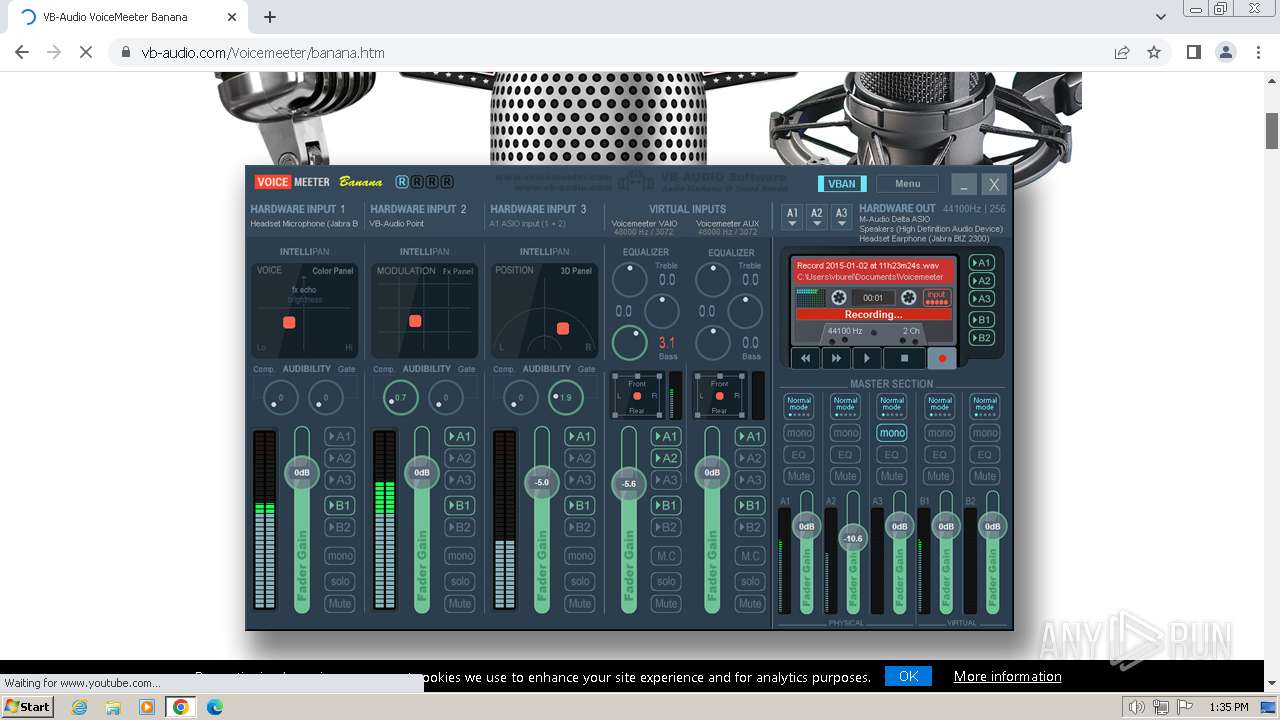1280x720 pixels.
Task: Open the A1 hardware out device dropdown
Action: click(x=792, y=217)
